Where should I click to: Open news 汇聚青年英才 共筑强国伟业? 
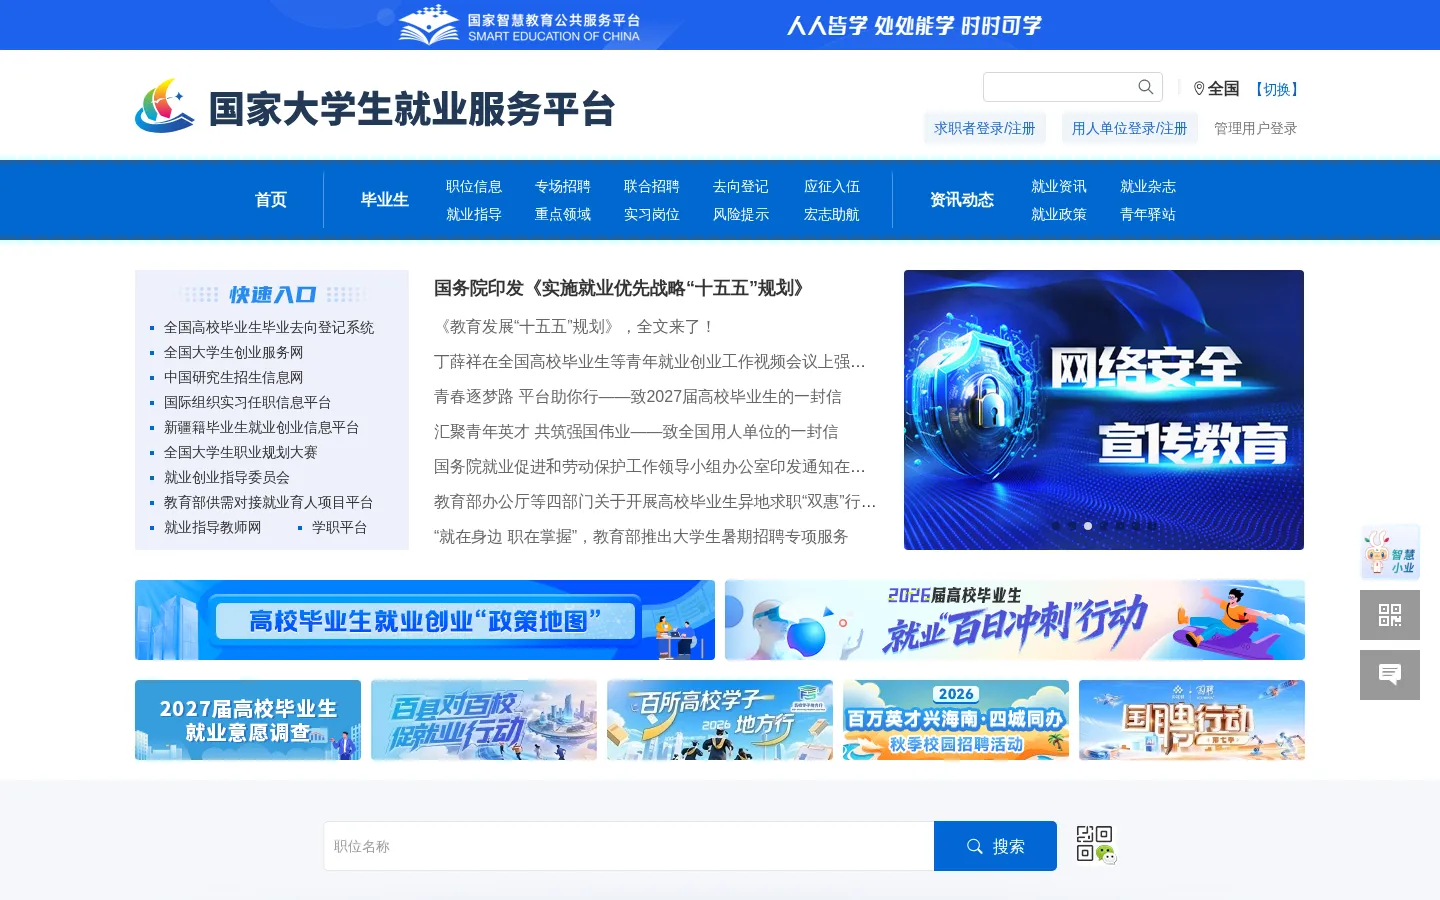(636, 431)
